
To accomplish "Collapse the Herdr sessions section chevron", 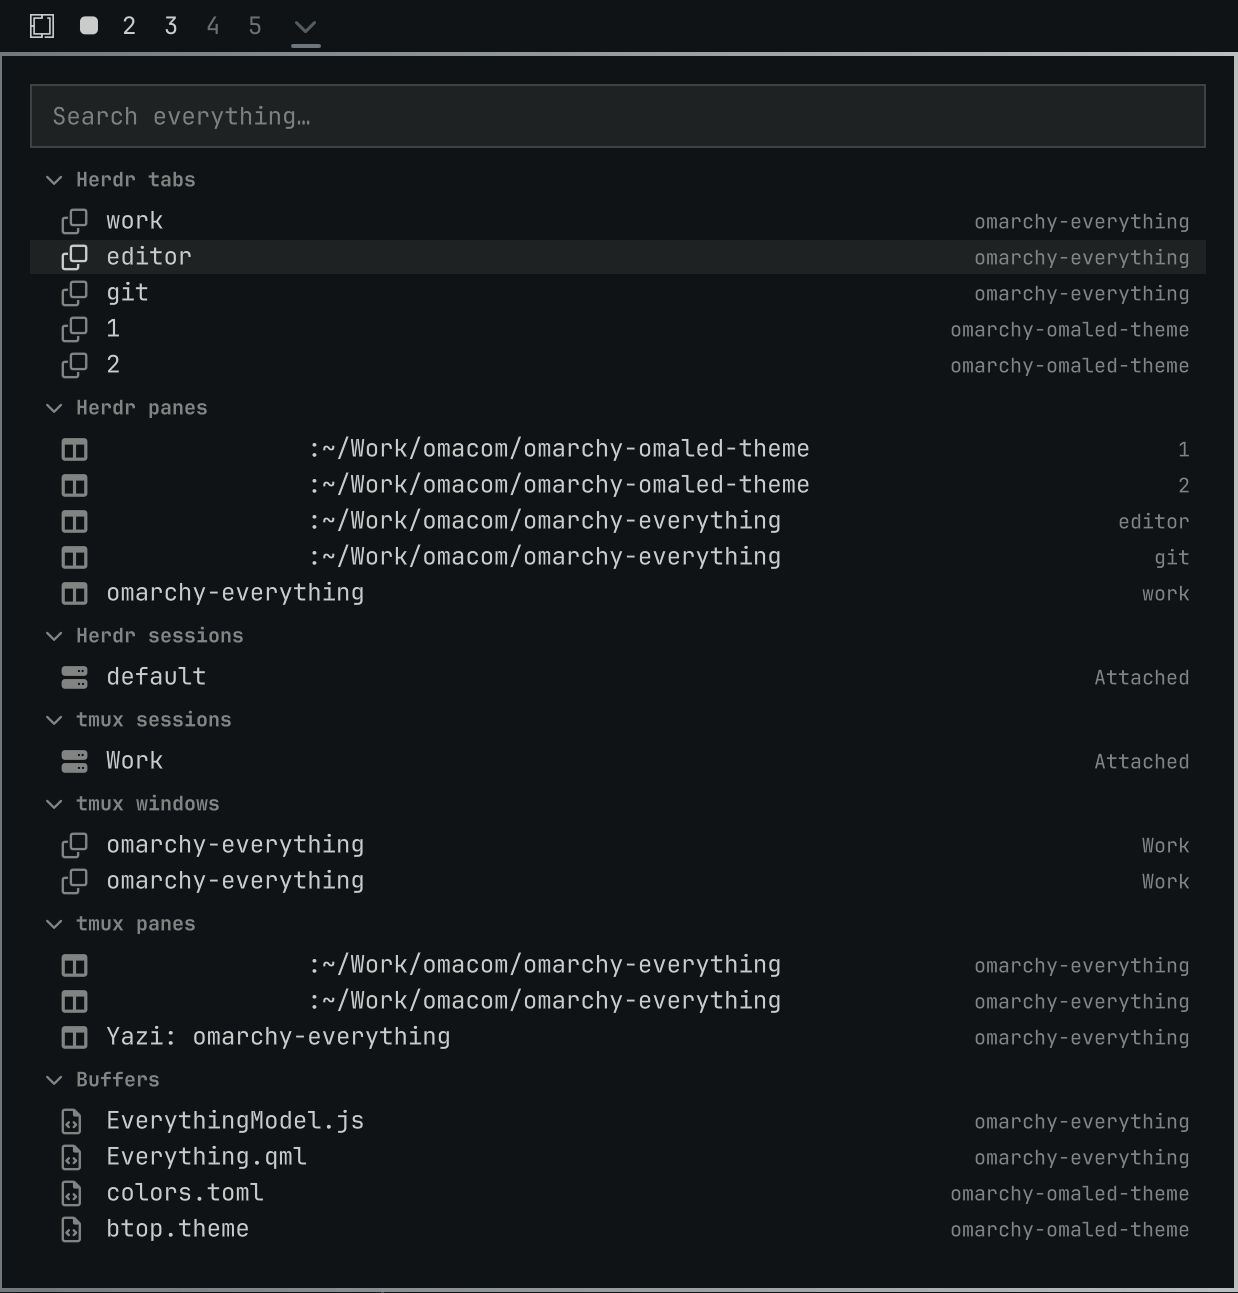I will pyautogui.click(x=54, y=636).
